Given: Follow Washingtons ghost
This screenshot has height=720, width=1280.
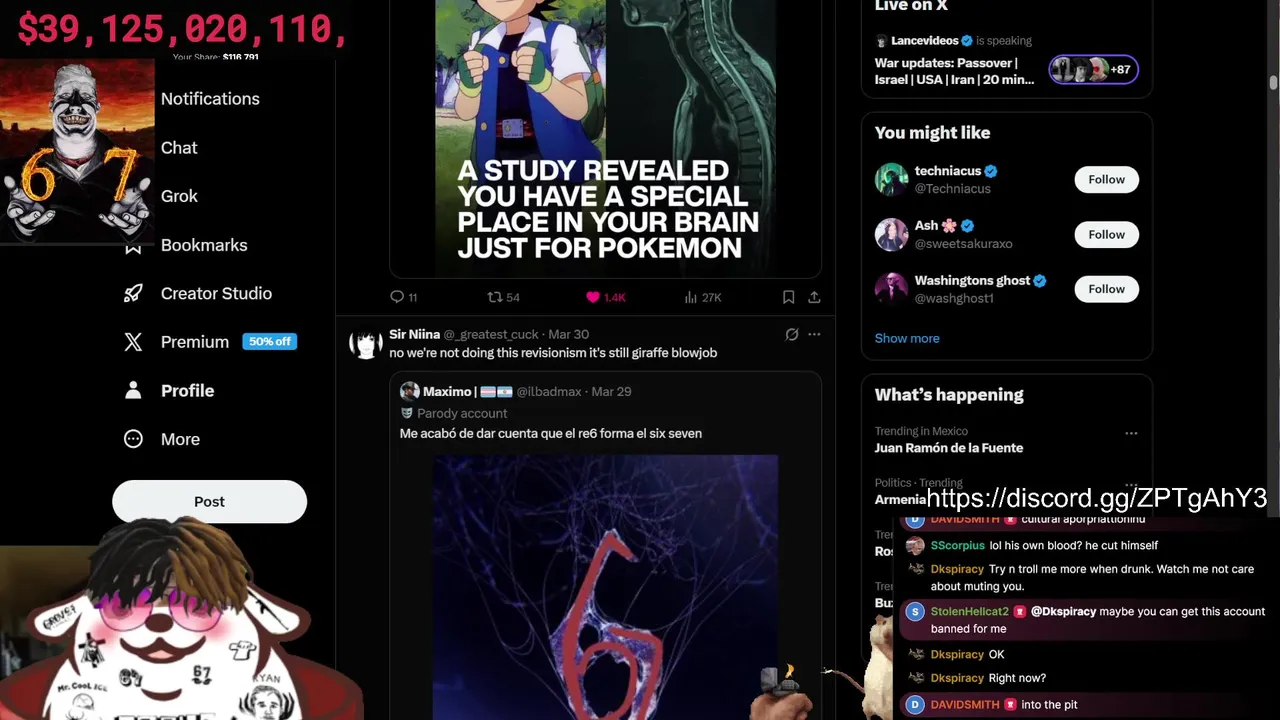Looking at the screenshot, I should 1106,289.
